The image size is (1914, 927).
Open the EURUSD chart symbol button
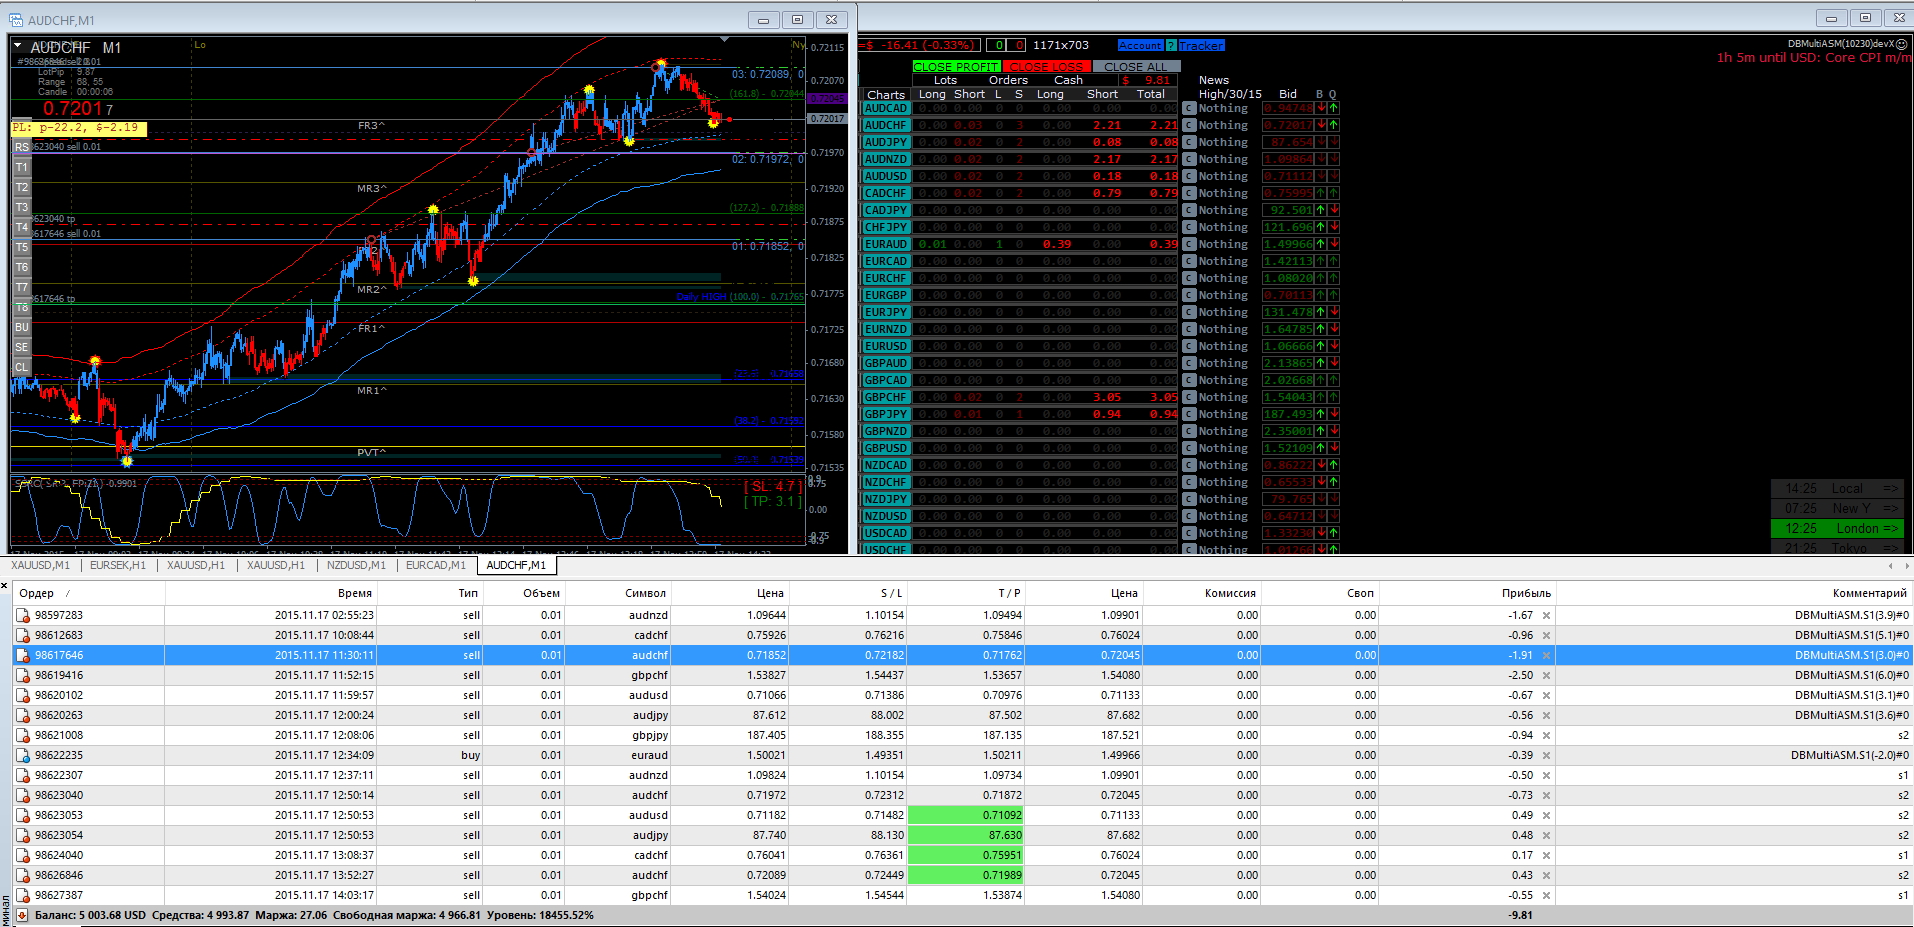[x=885, y=346]
